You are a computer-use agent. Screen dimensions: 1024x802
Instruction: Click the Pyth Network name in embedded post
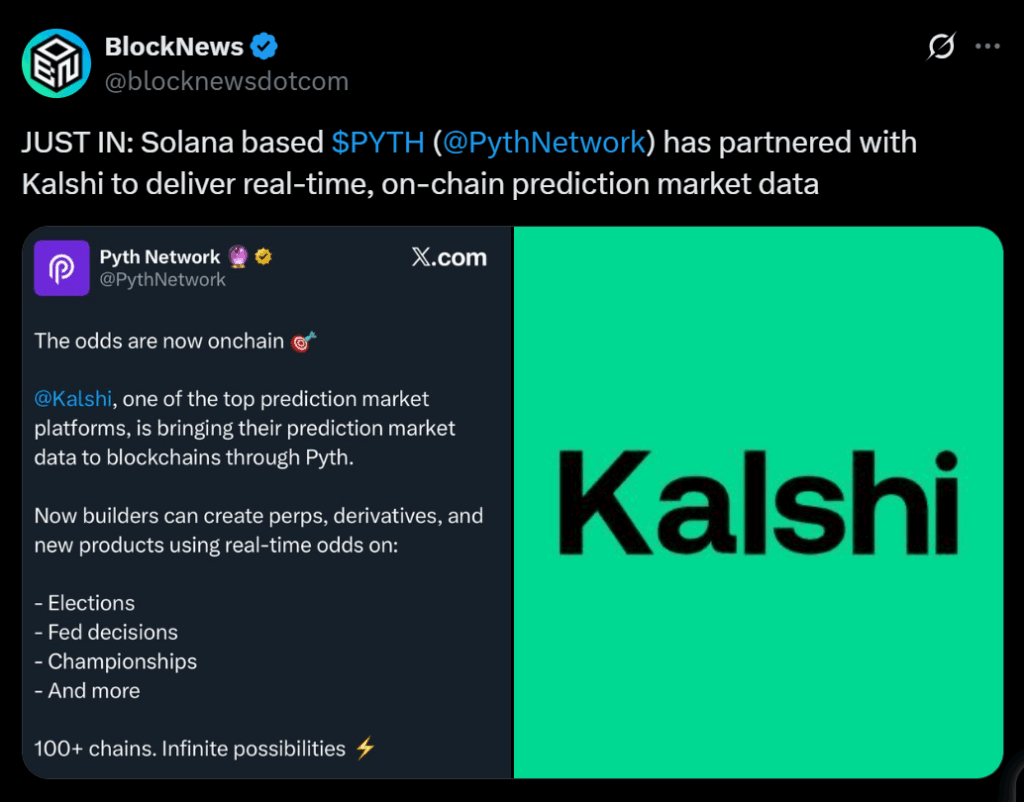point(160,257)
